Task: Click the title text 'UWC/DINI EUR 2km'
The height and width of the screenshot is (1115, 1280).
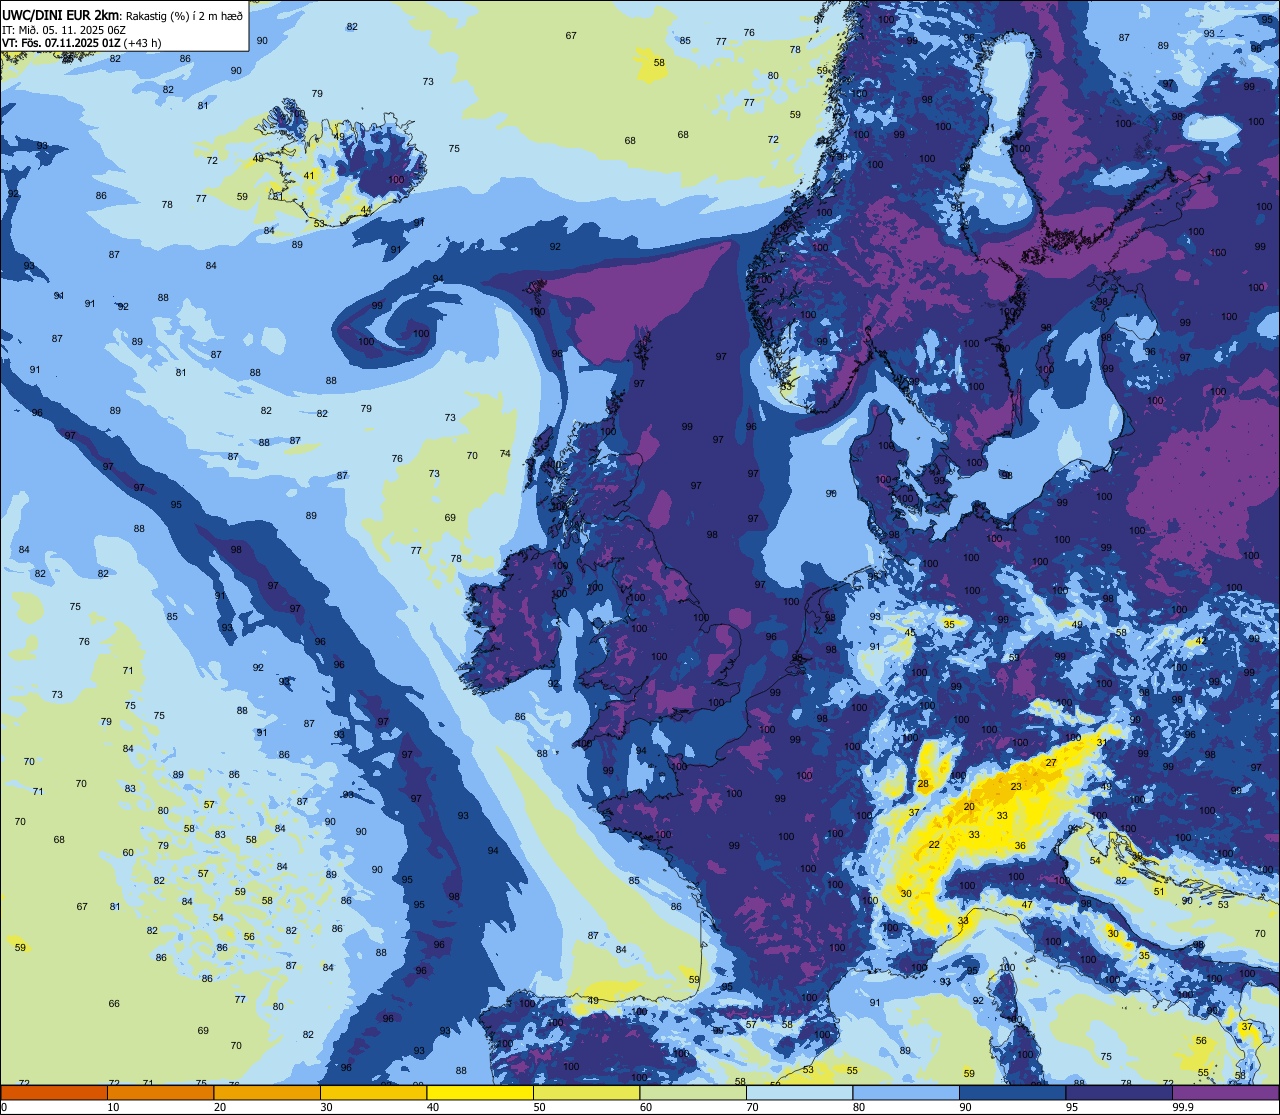Action: tap(62, 15)
